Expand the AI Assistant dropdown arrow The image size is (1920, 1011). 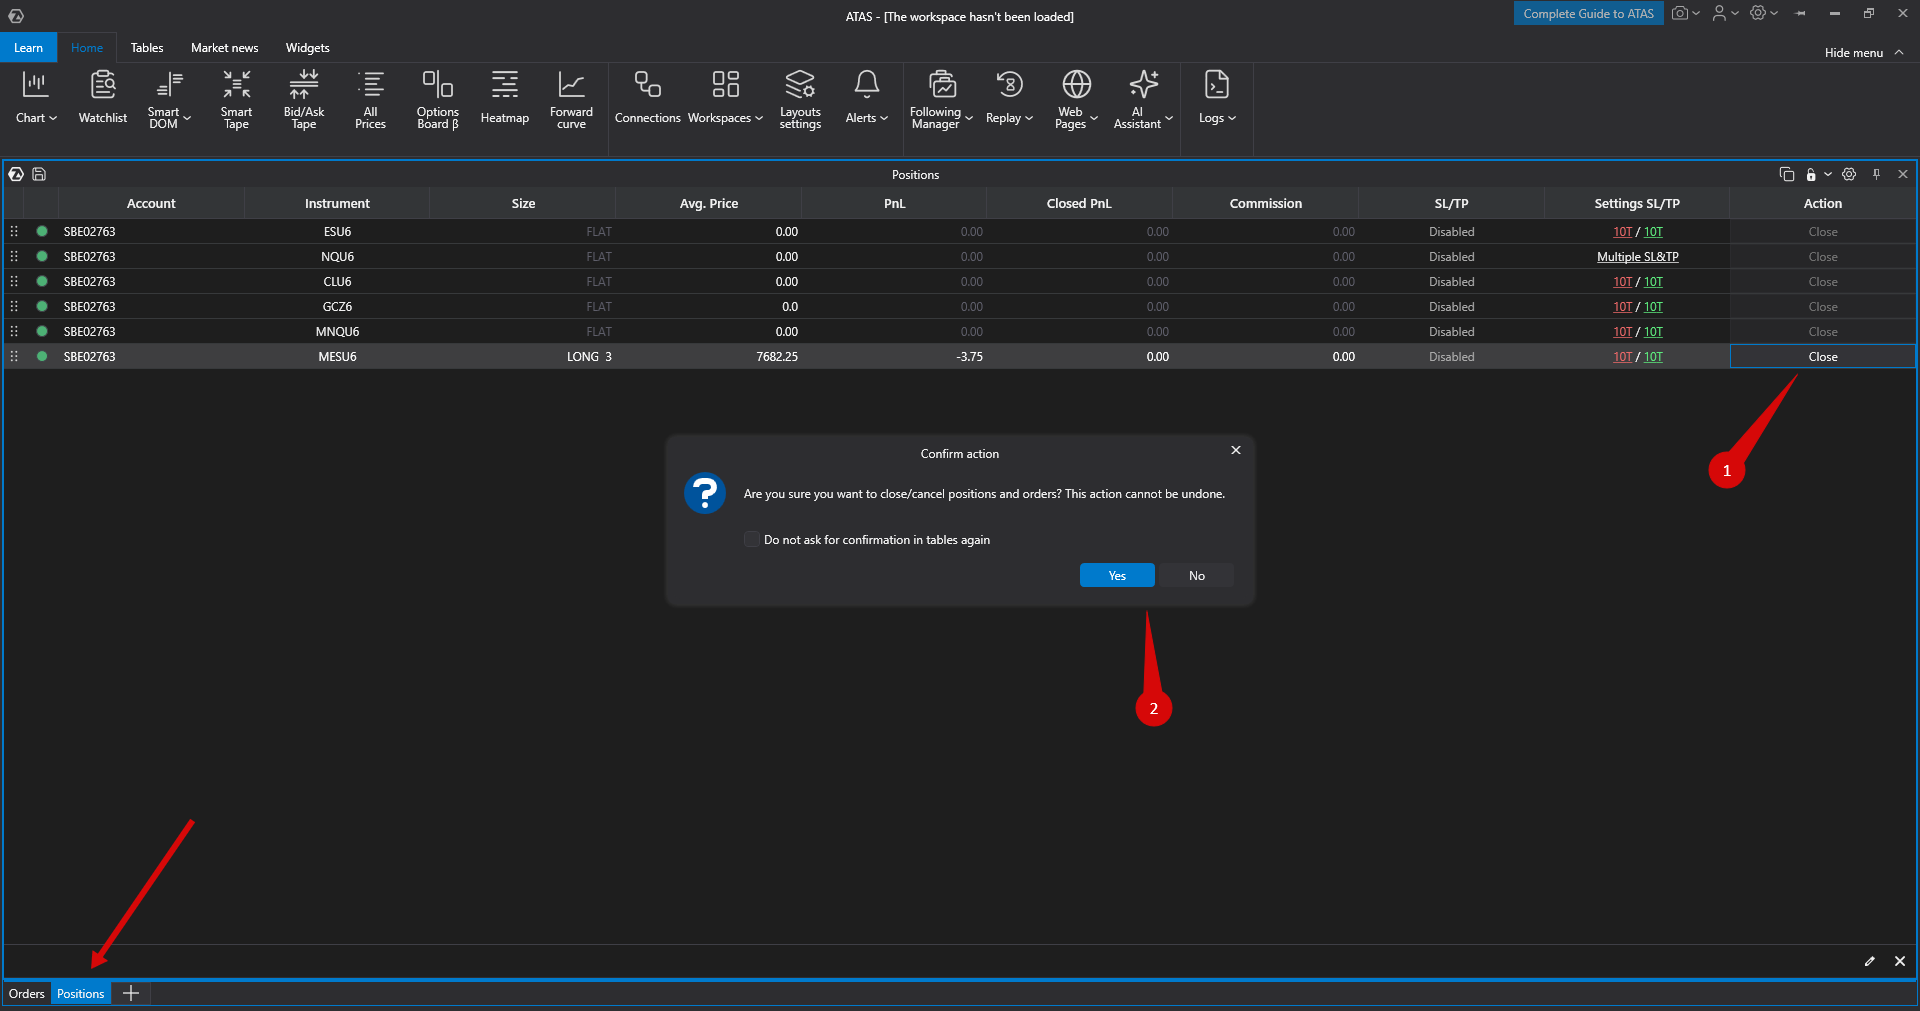click(1169, 118)
